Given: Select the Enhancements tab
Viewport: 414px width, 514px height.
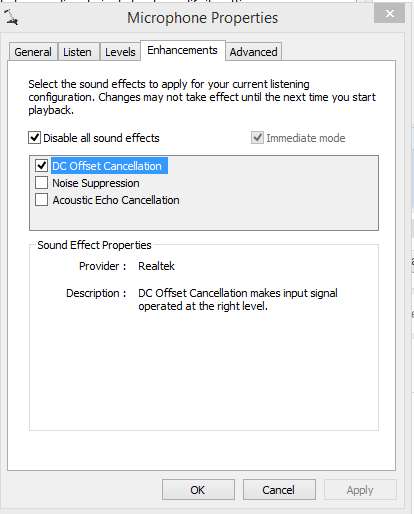Looking at the screenshot, I should click(183, 50).
